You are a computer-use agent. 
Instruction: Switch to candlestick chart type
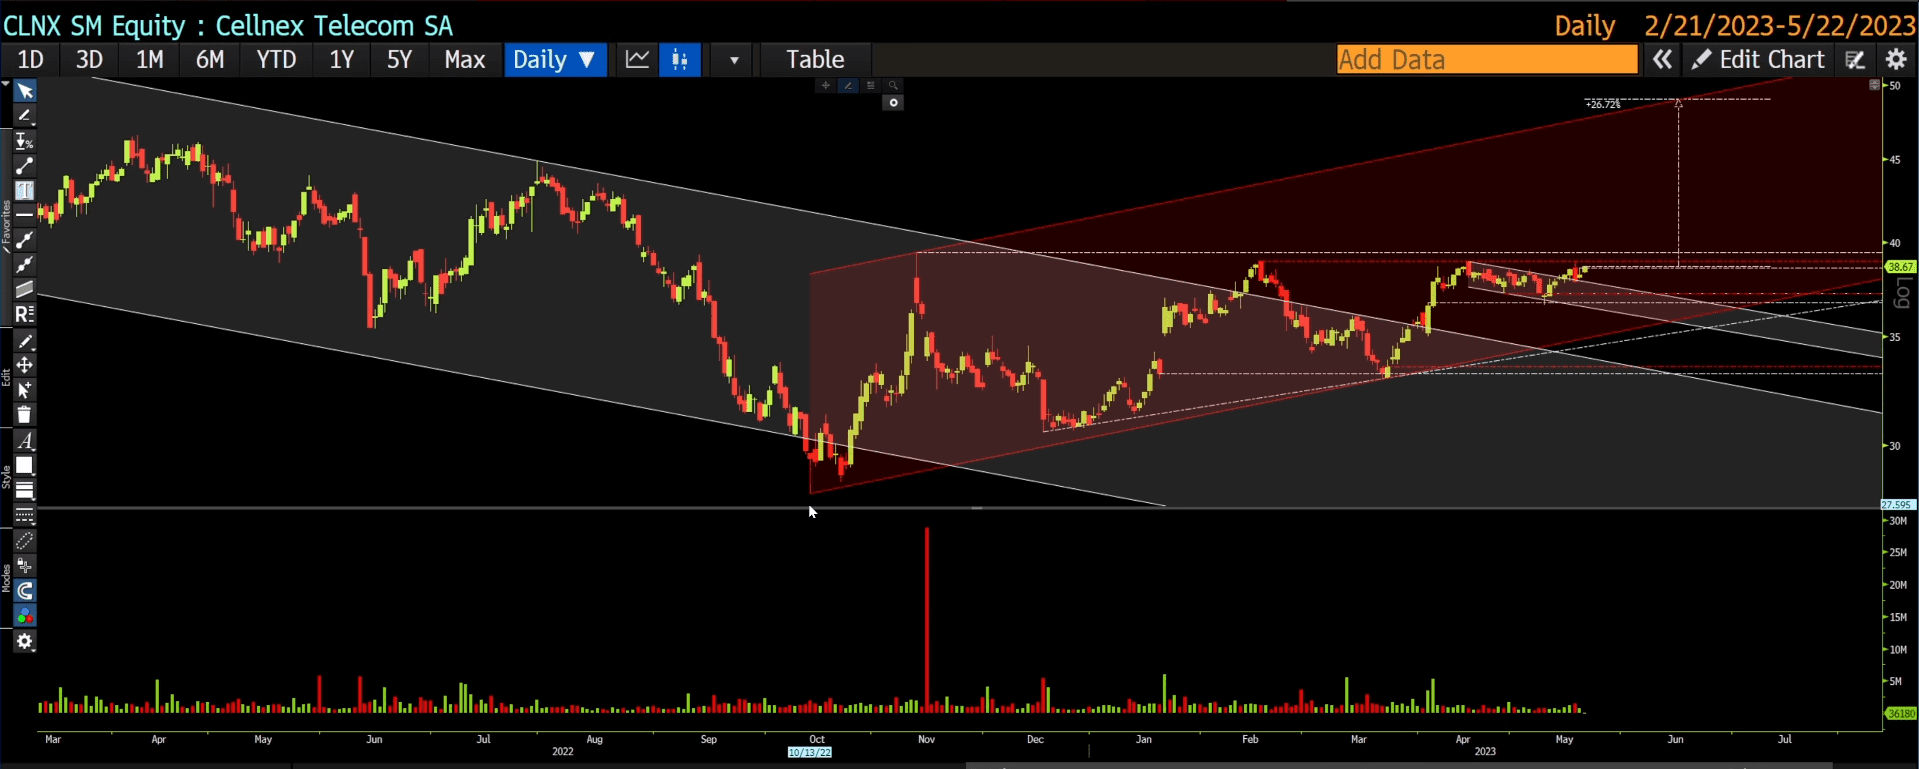pyautogui.click(x=680, y=60)
